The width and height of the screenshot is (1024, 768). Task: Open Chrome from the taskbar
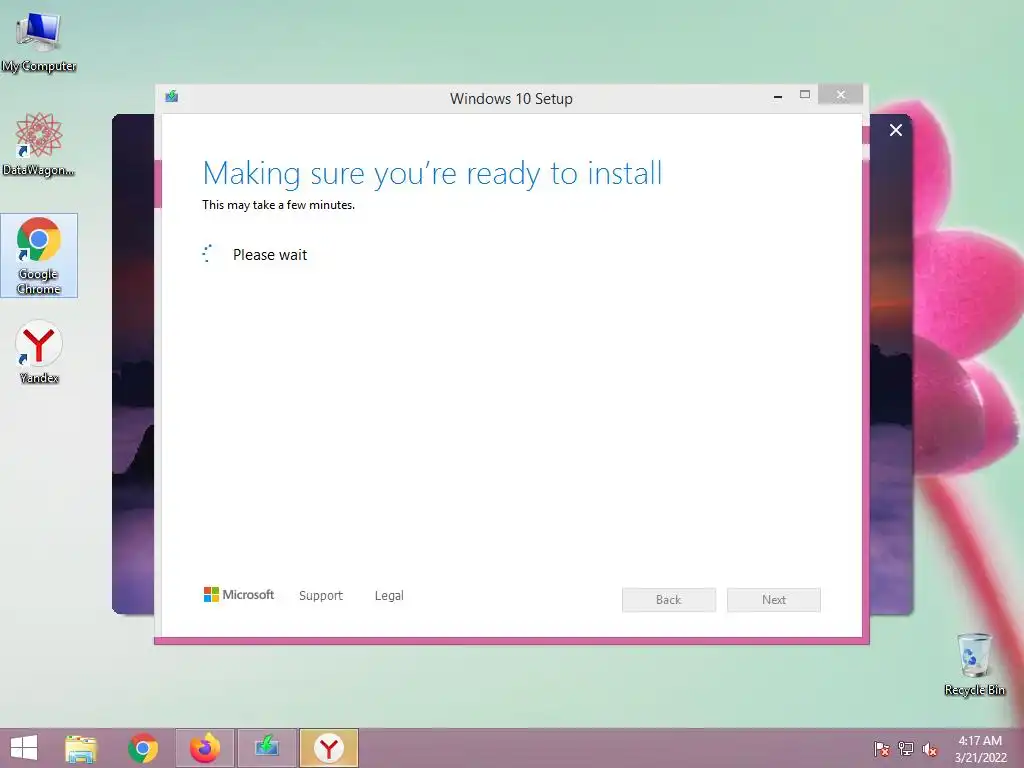143,748
